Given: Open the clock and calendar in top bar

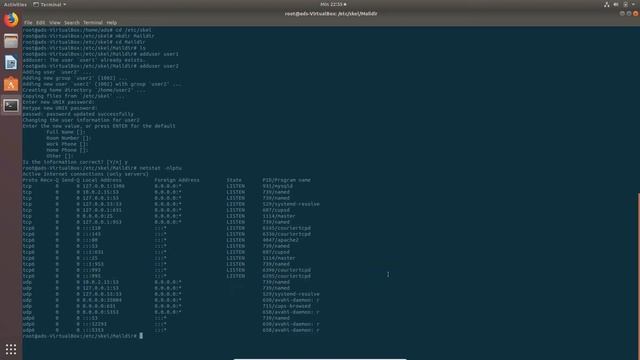Looking at the screenshot, I should pyautogui.click(x=333, y=4).
